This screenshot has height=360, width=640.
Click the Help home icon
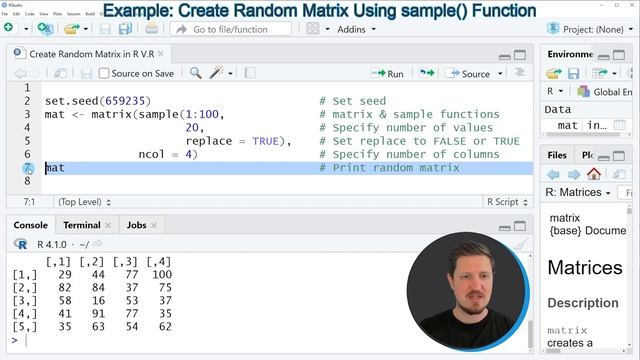click(594, 174)
